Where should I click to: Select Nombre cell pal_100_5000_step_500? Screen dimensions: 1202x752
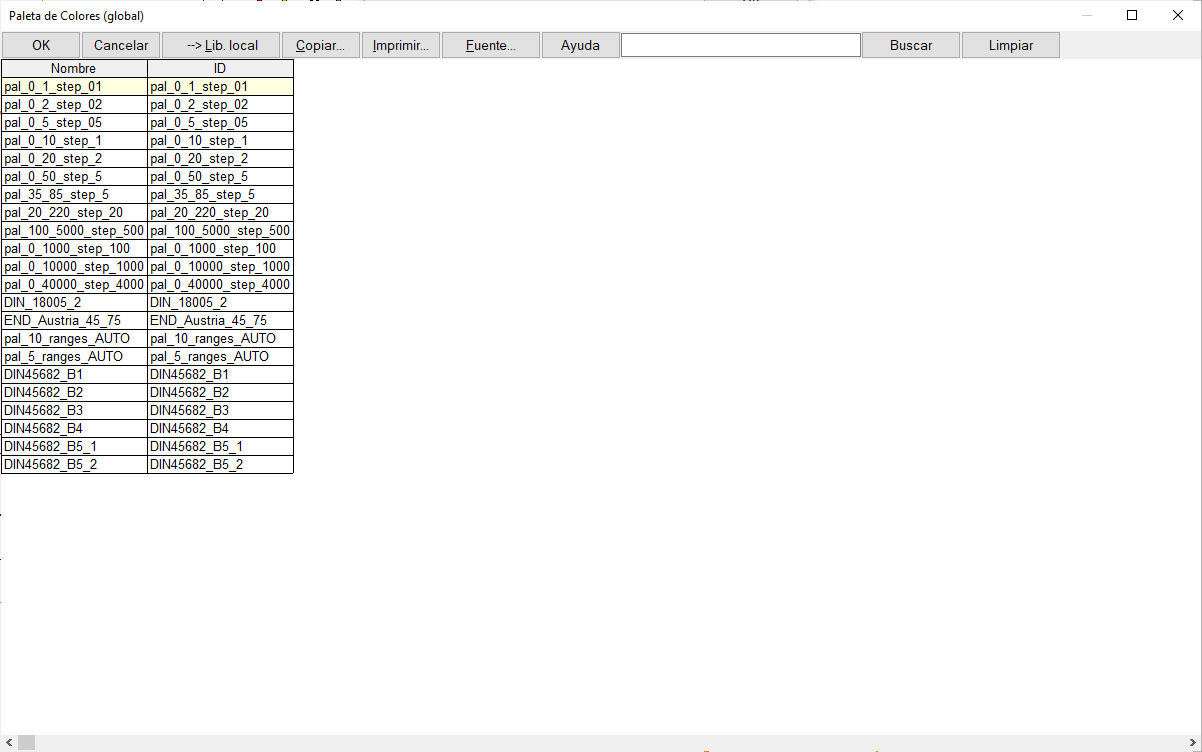[74, 231]
